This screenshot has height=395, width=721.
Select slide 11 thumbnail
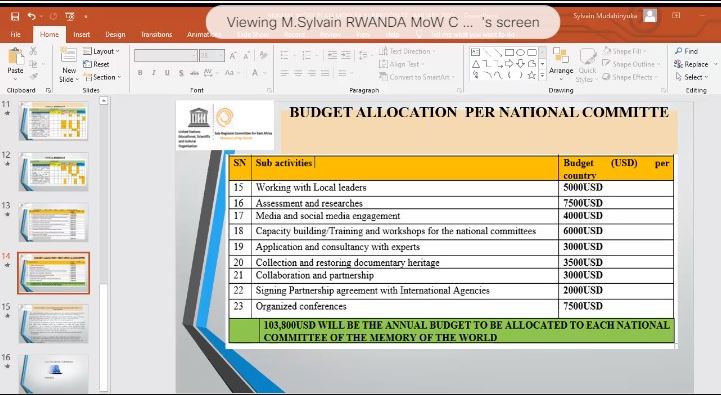(x=53, y=121)
